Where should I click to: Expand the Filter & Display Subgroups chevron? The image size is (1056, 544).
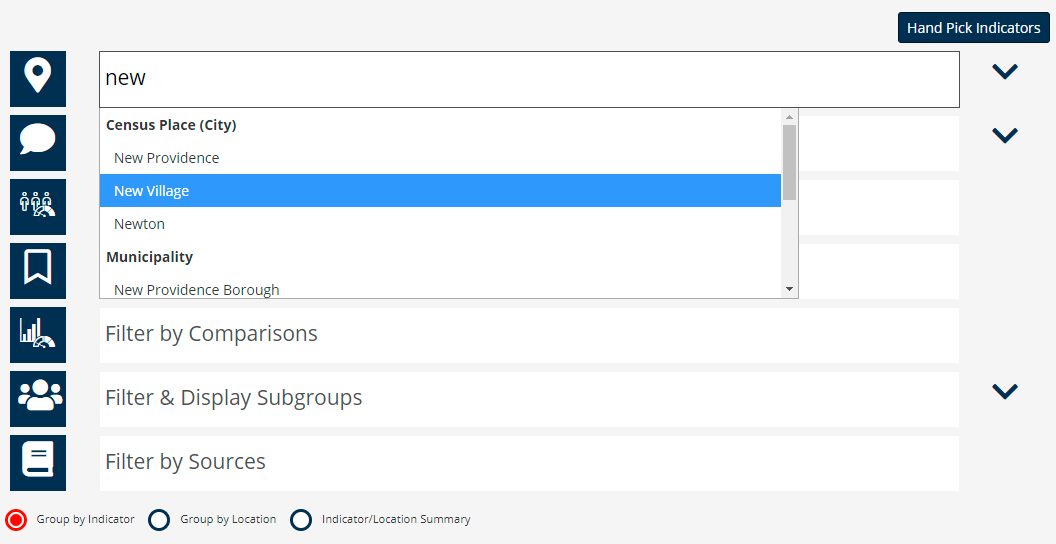[1004, 391]
